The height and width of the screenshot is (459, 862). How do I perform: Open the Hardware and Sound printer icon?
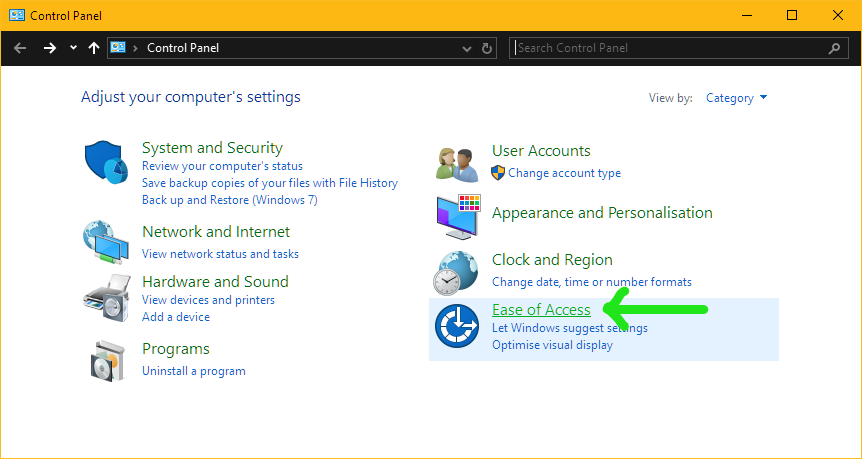pyautogui.click(x=107, y=299)
